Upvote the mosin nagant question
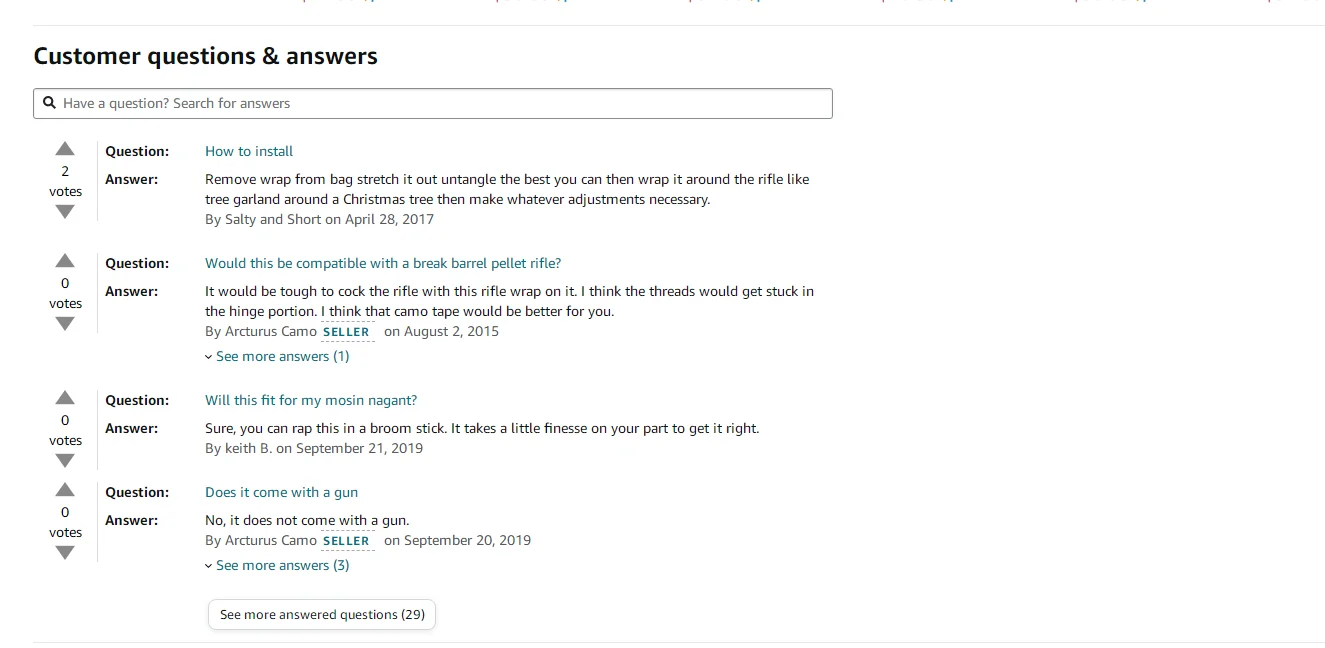Viewport: 1325px width, 648px height. (x=65, y=398)
